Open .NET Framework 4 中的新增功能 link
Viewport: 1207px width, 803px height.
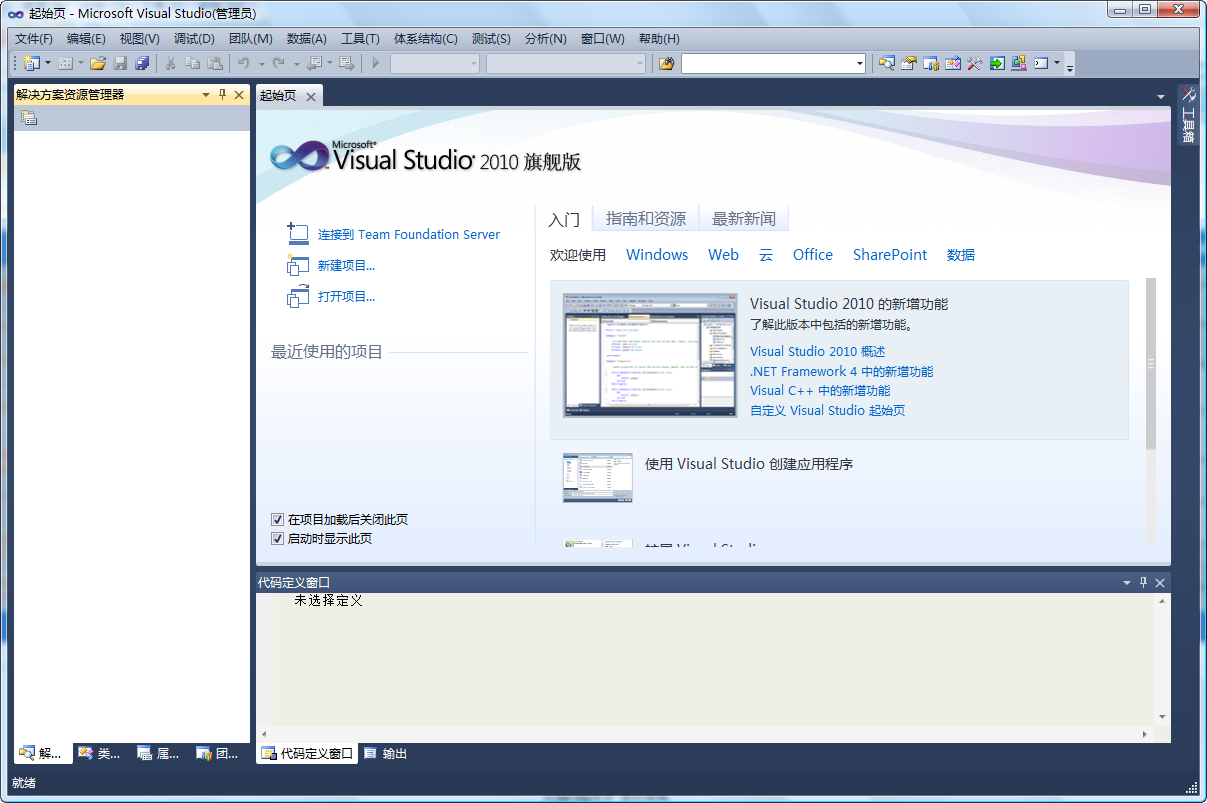pos(842,372)
